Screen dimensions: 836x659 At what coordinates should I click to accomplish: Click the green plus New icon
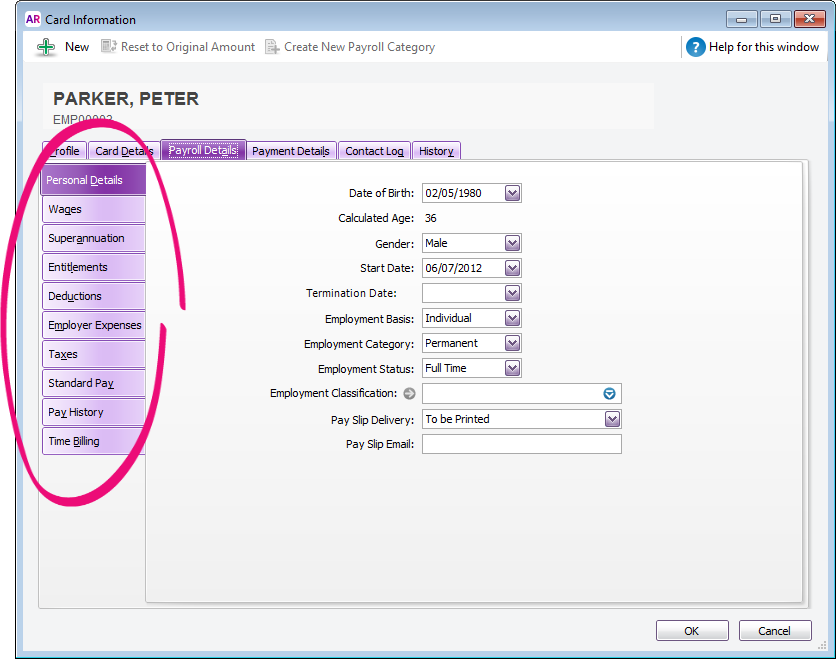[46, 47]
